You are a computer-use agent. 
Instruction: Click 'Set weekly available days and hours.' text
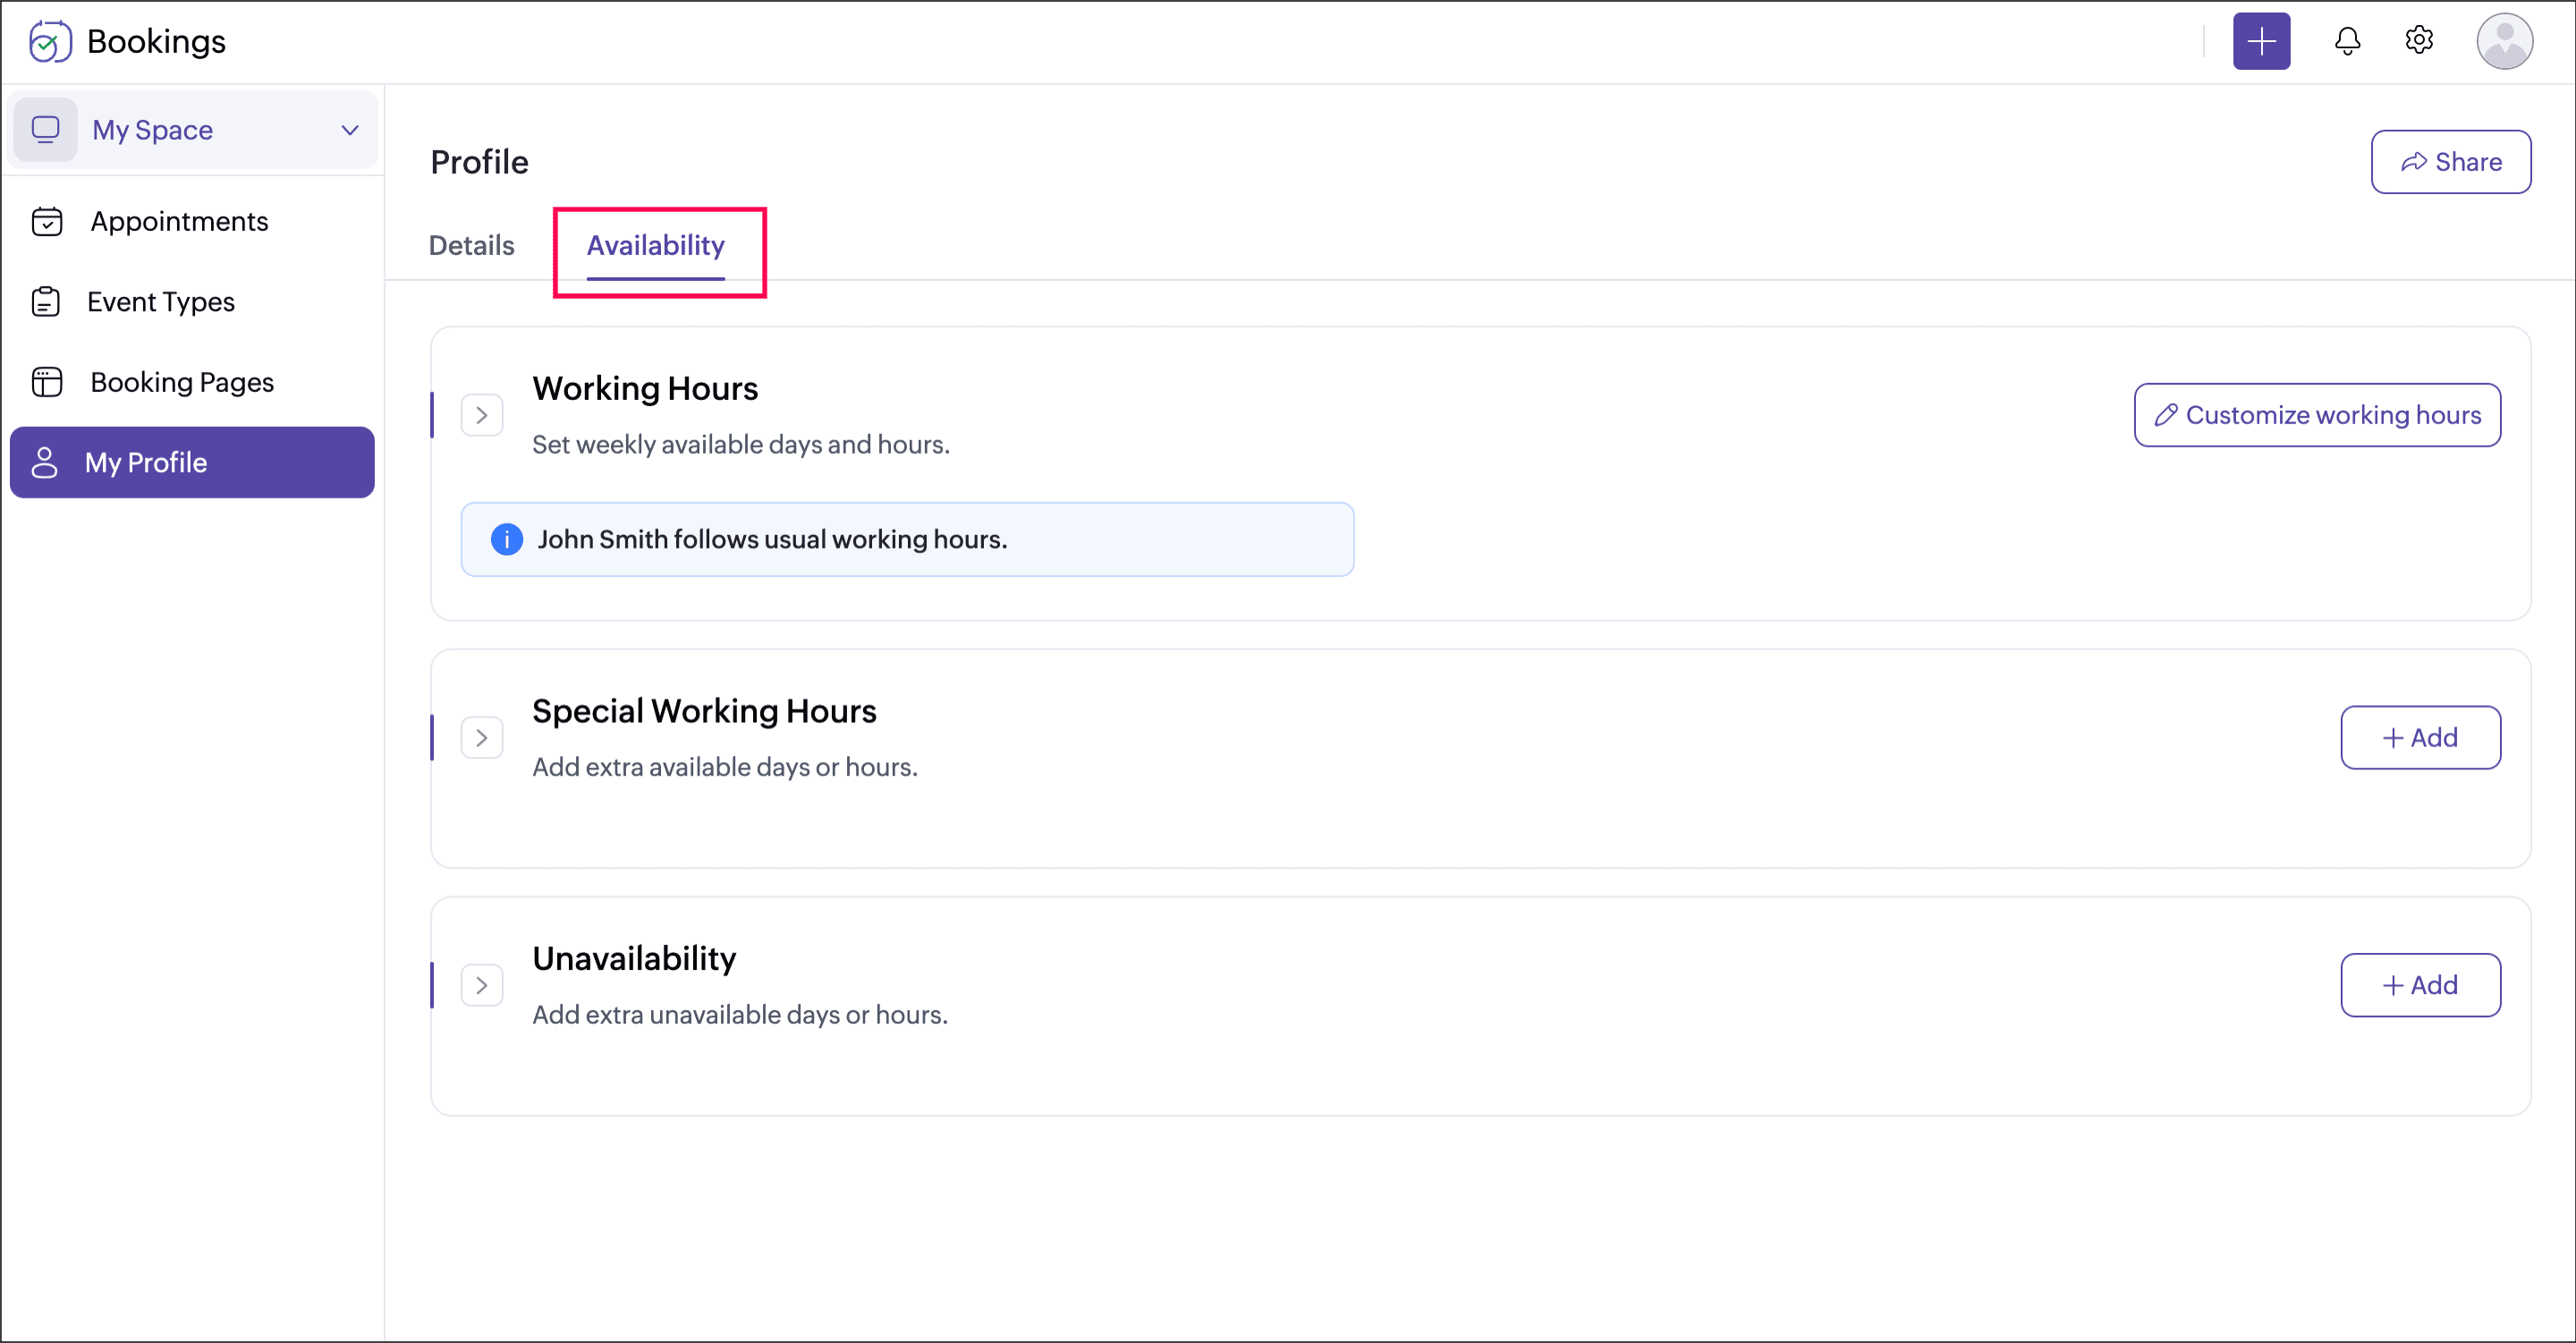(x=741, y=444)
